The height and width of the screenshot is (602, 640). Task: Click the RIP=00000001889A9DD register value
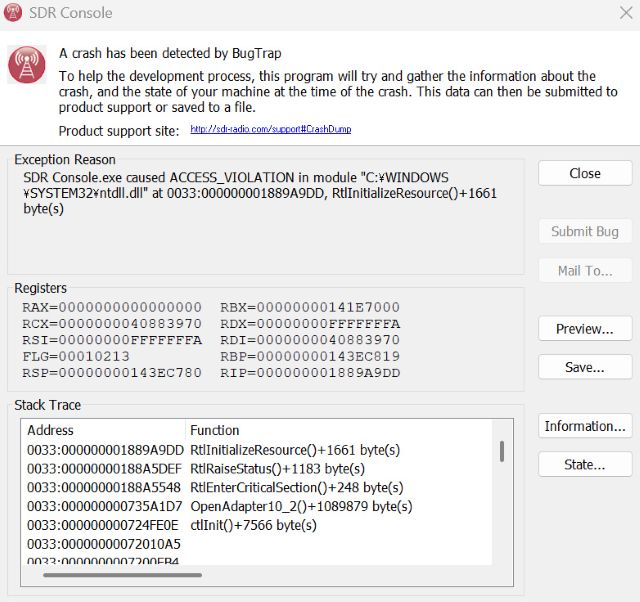pyautogui.click(x=310, y=373)
